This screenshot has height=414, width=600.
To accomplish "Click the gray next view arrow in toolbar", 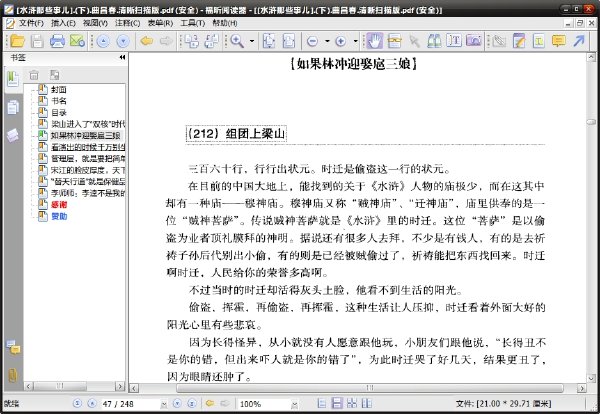I will (166, 41).
